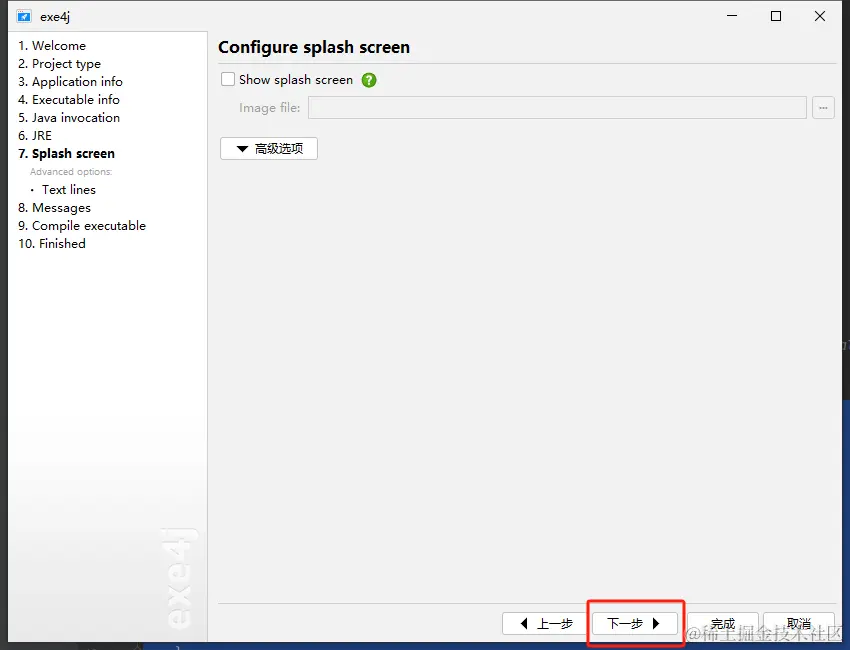Click the green help icon beside Show splash screen
Image resolution: width=850 pixels, height=650 pixels.
(369, 80)
